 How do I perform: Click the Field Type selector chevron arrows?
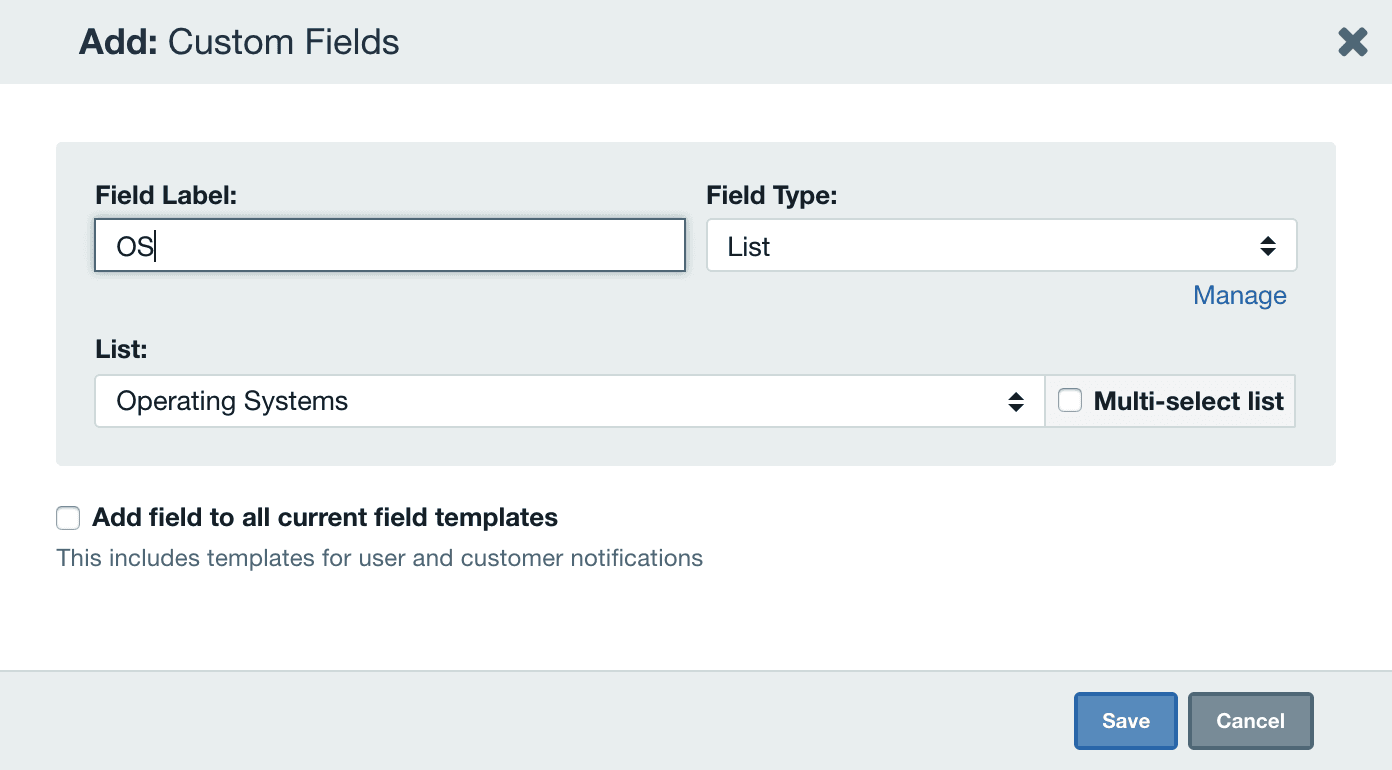click(x=1268, y=245)
